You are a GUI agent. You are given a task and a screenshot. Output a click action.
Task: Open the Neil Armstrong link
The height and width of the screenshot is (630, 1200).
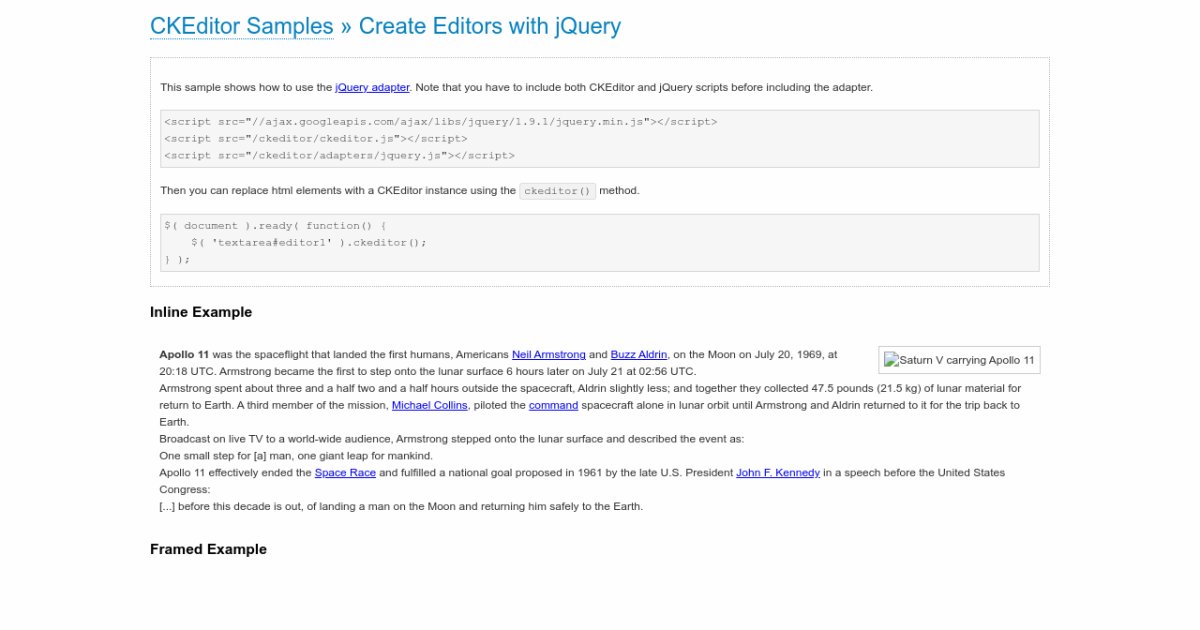coord(548,354)
